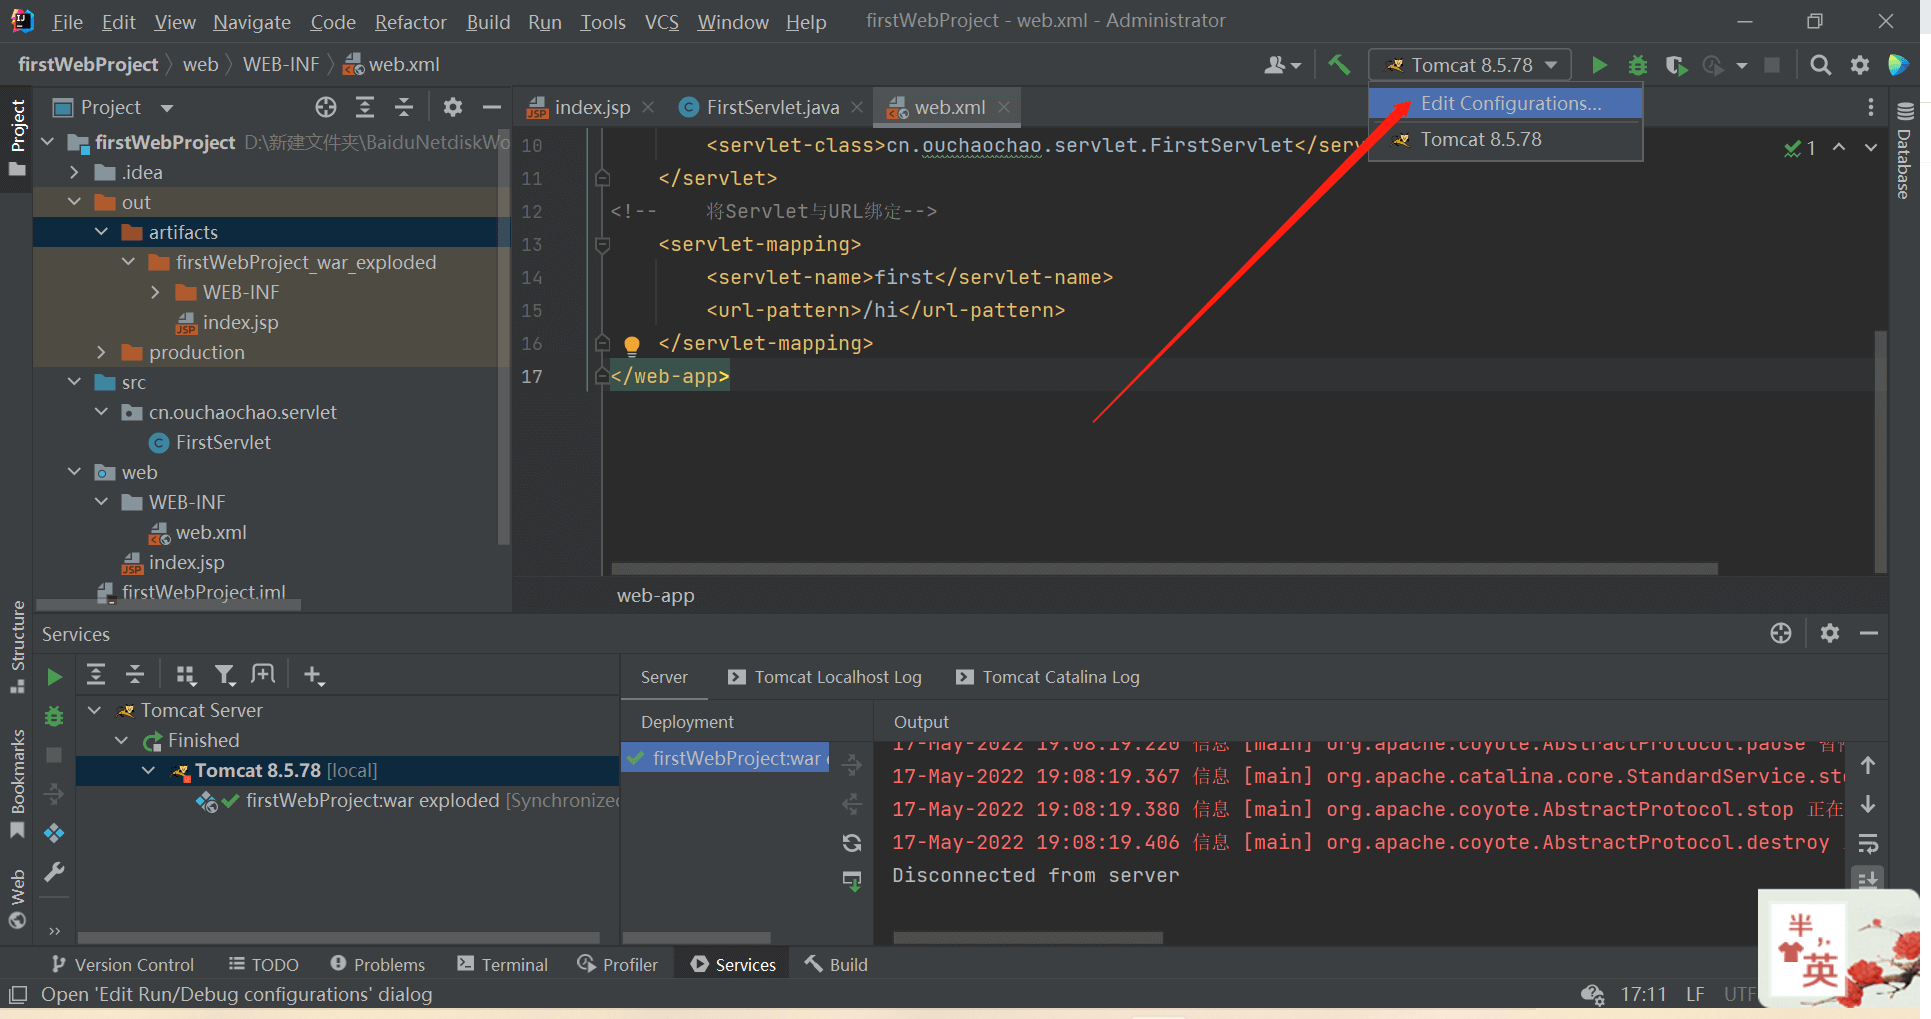Open Tomcat Localhost Log tab
Screen dimensions: 1931x1019
point(825,677)
